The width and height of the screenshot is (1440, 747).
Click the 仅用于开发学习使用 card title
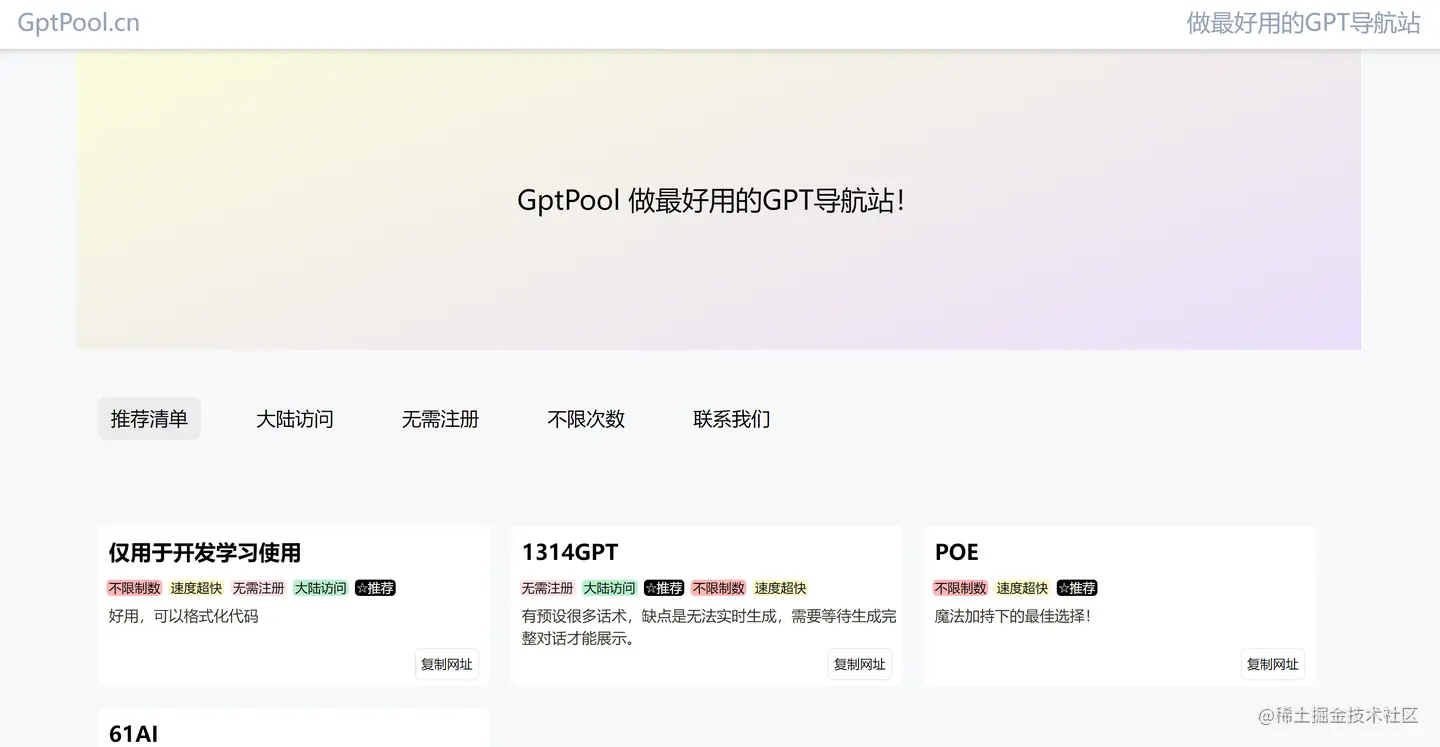205,552
